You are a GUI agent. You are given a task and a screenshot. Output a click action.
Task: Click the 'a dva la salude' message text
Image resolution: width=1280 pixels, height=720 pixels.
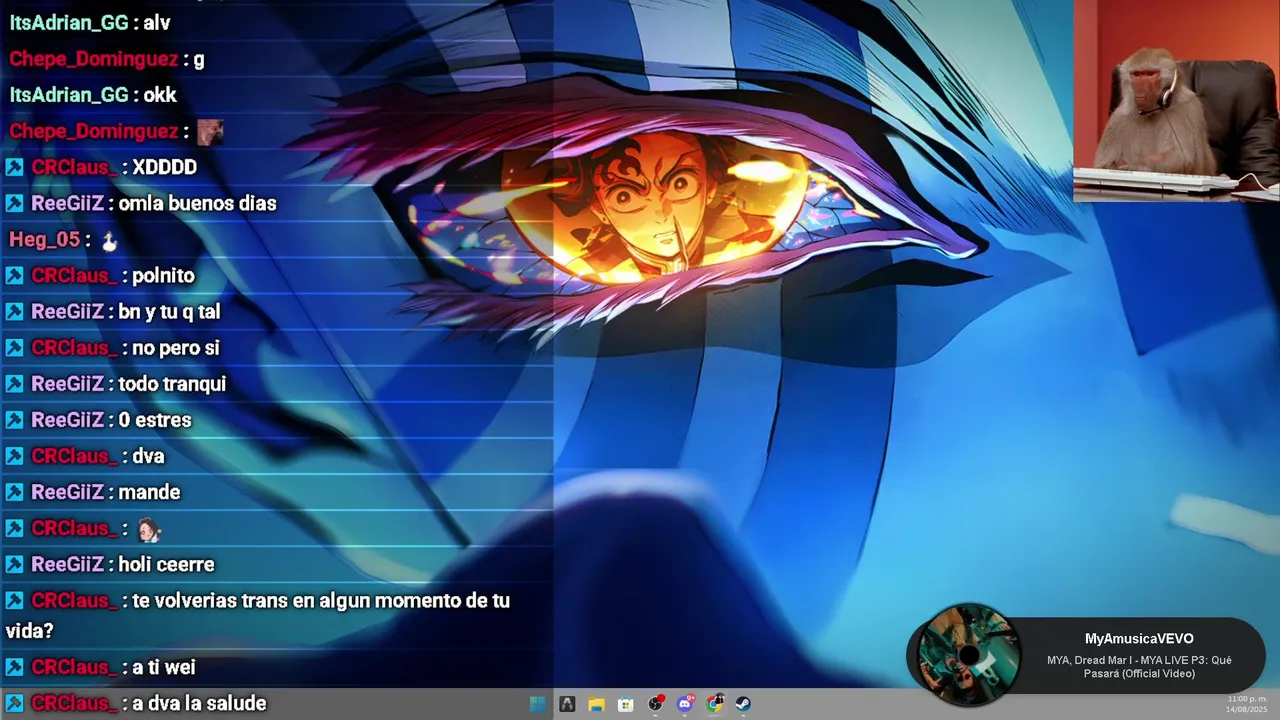(199, 703)
